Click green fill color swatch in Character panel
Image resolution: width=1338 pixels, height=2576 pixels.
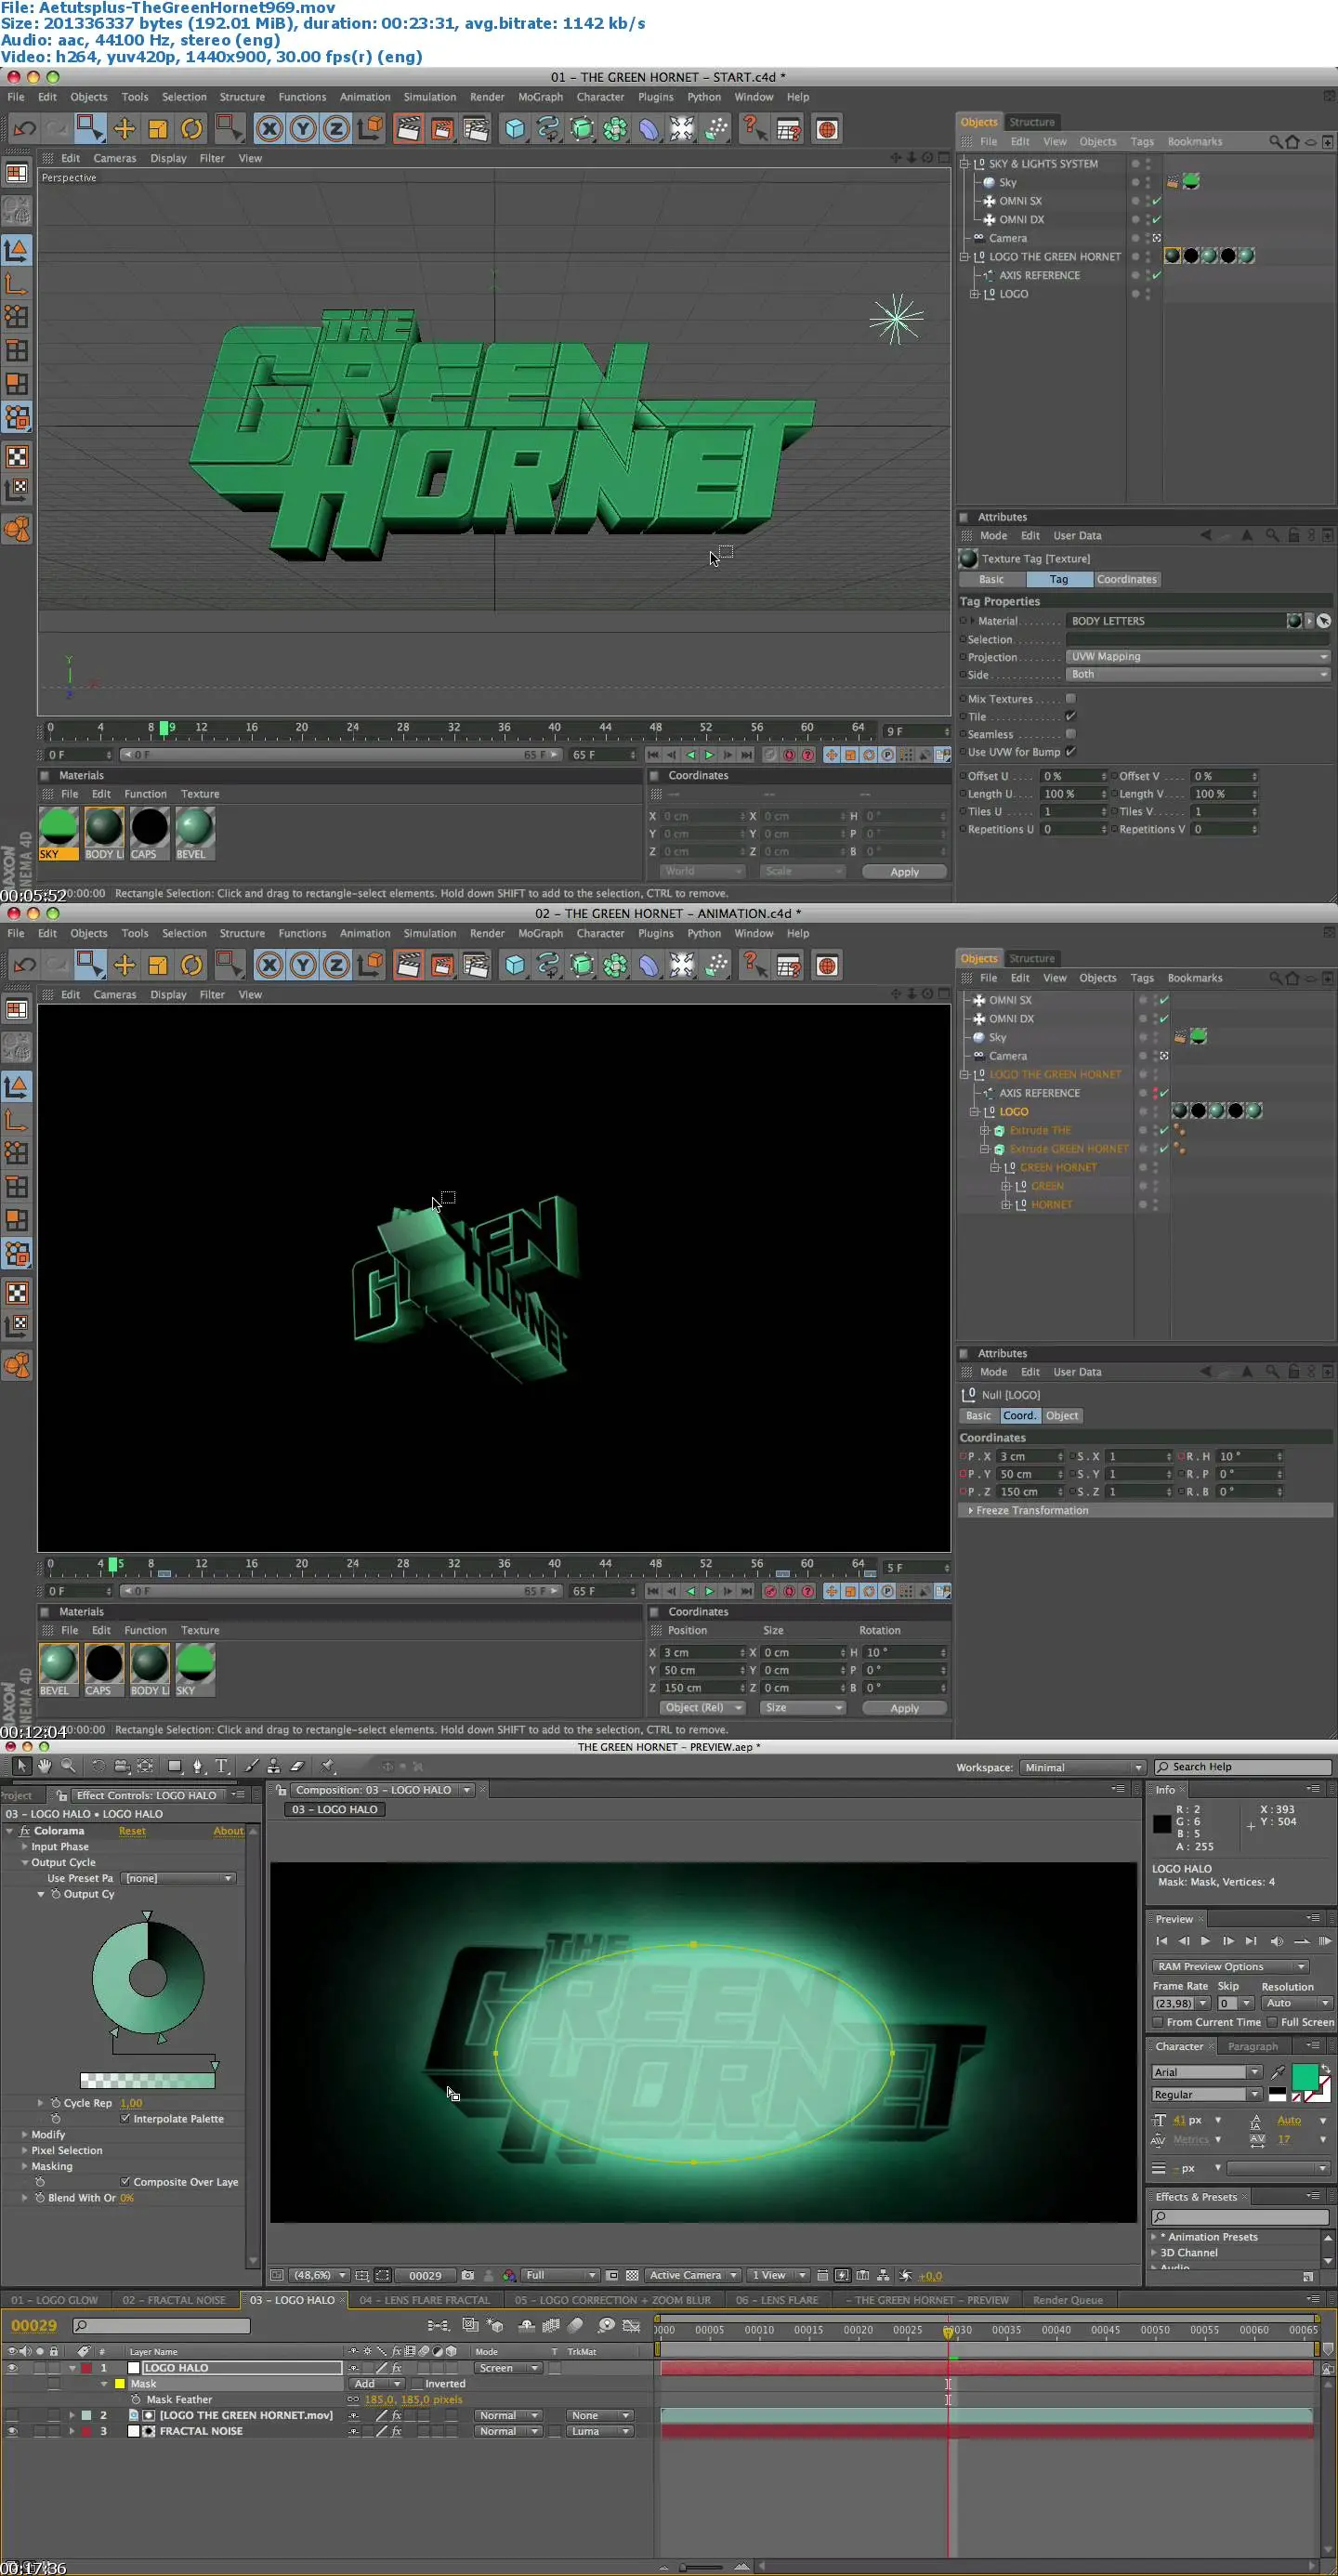point(1304,2077)
